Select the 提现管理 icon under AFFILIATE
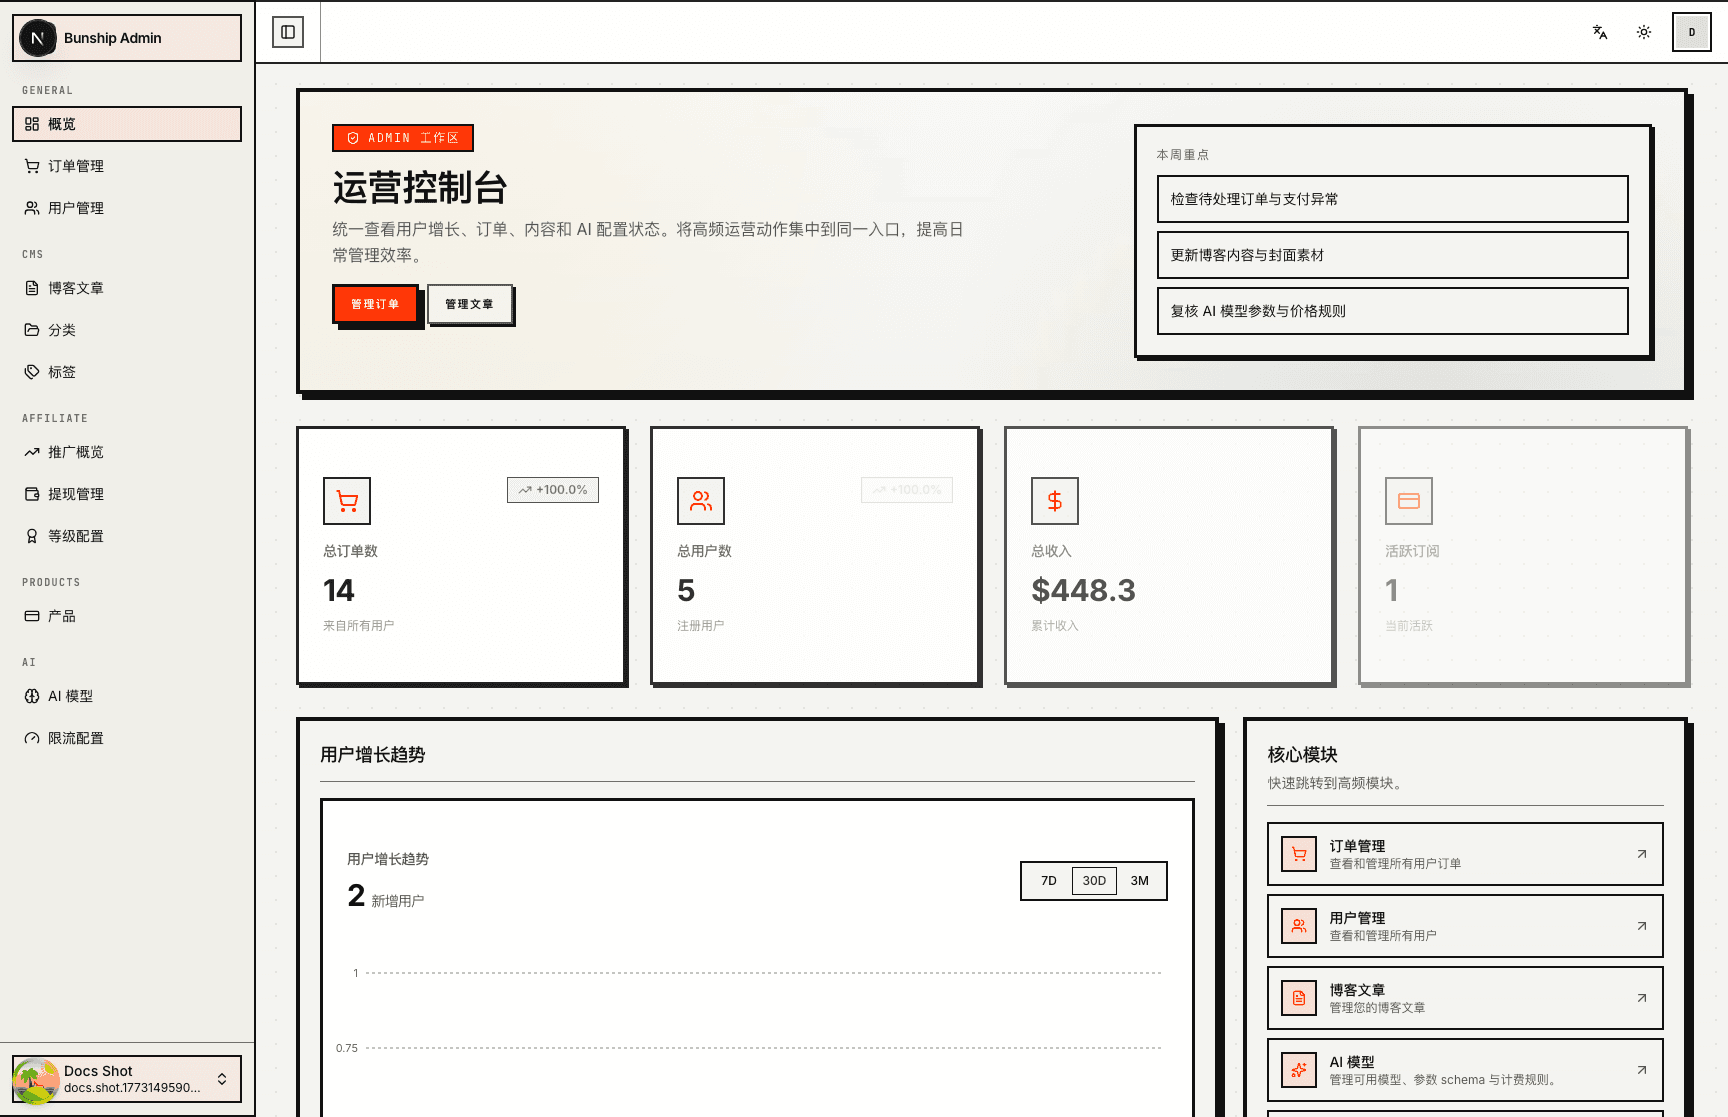Image resolution: width=1728 pixels, height=1117 pixels. (32, 494)
